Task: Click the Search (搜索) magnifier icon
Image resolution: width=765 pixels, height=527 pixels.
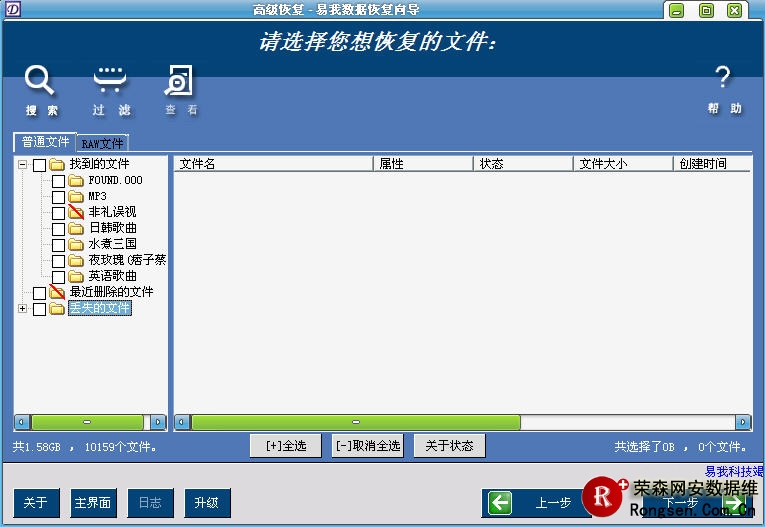Action: point(40,80)
